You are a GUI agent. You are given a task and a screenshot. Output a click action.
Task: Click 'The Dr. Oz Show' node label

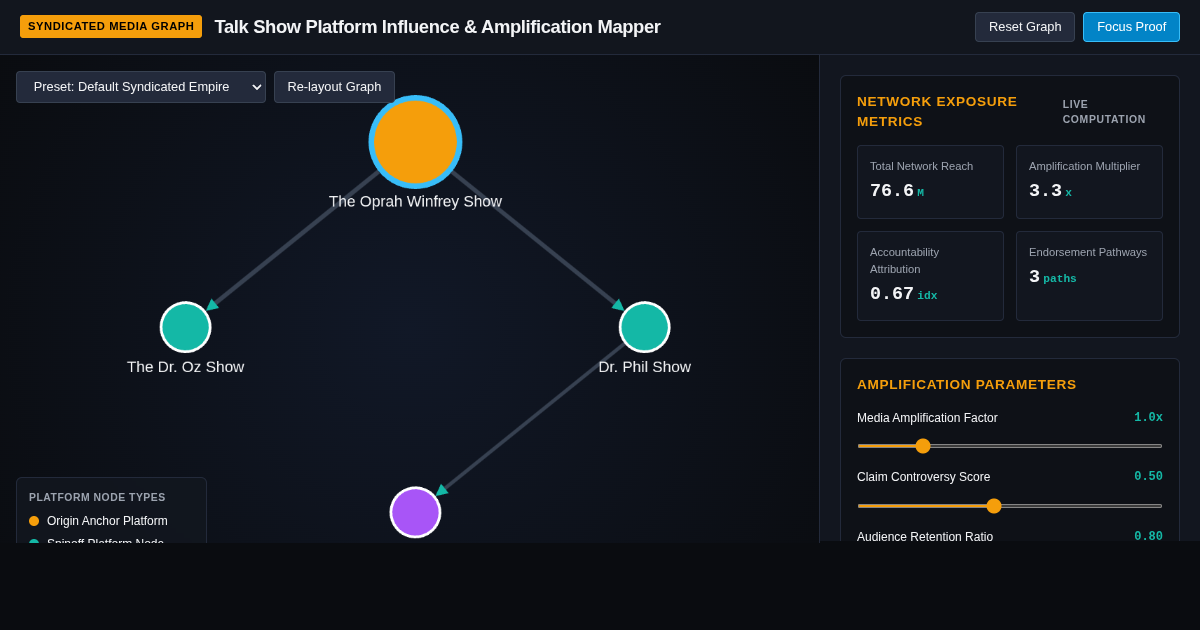185,367
